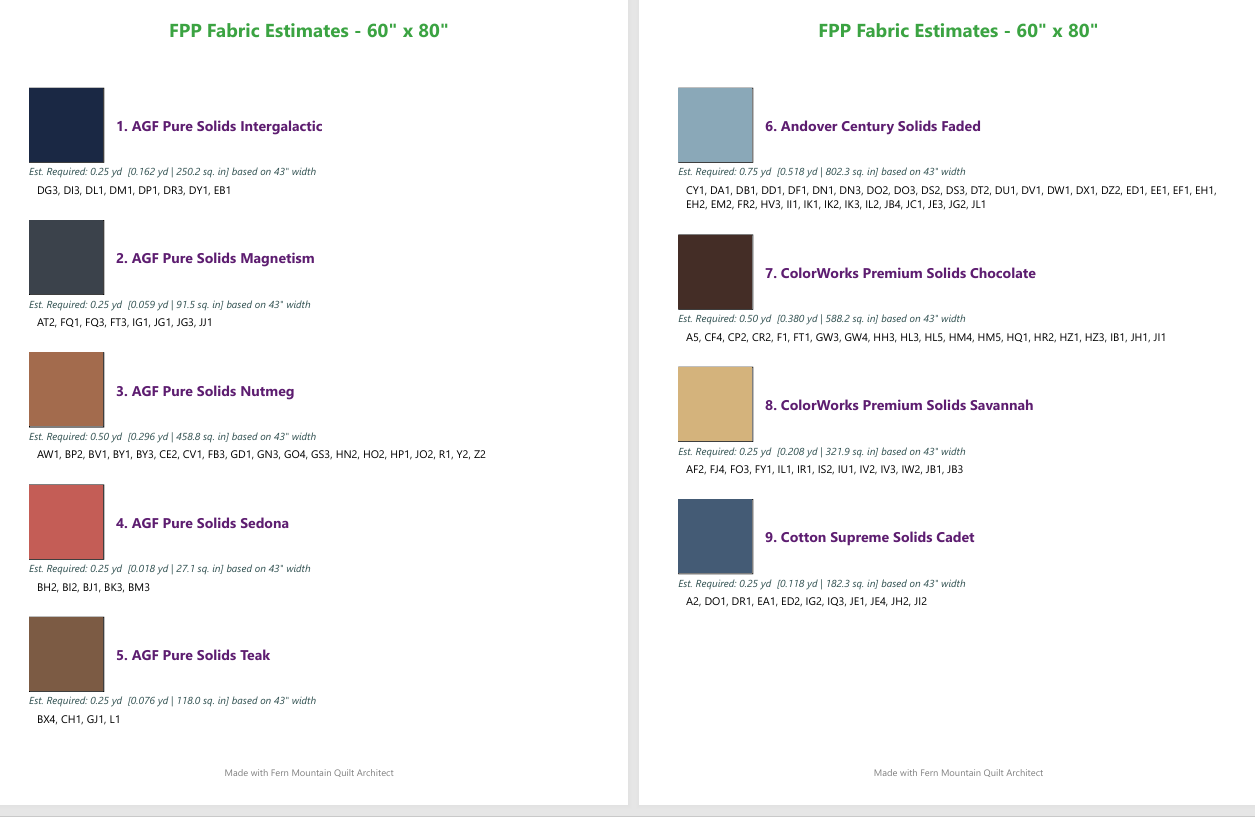Click piece list starting 'CY1, DA1, DB1, DD1'
Viewport: 1255px width, 817px height.
click(x=951, y=197)
